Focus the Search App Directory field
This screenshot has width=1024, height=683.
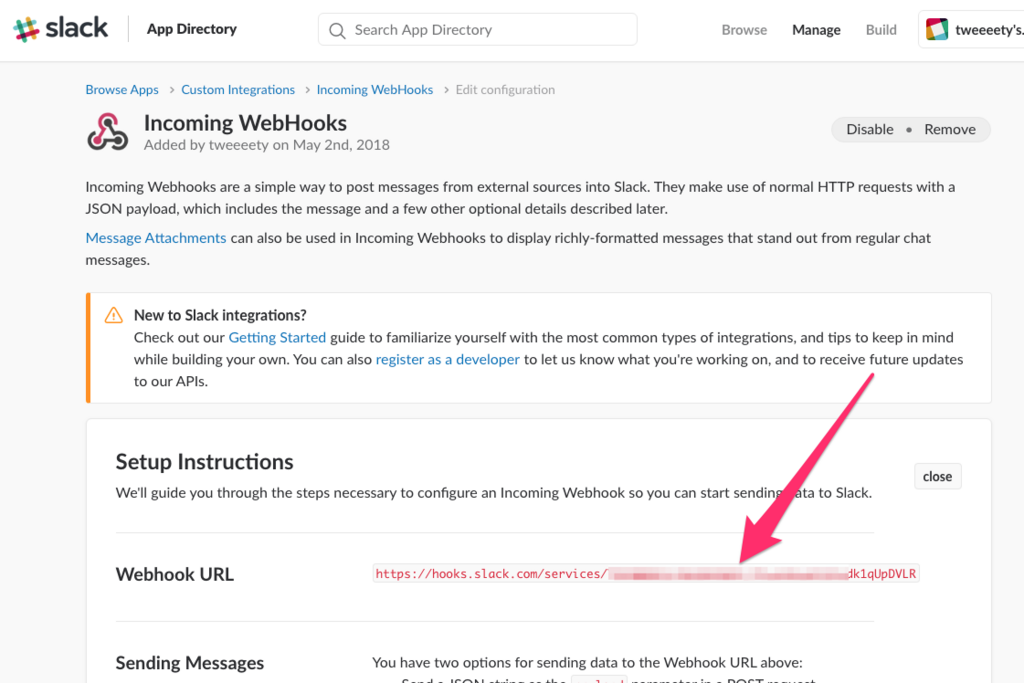point(477,29)
